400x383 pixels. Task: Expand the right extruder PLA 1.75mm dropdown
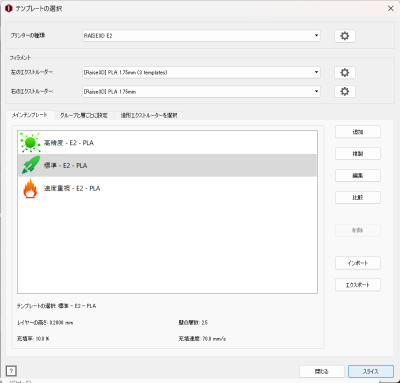click(x=201, y=91)
